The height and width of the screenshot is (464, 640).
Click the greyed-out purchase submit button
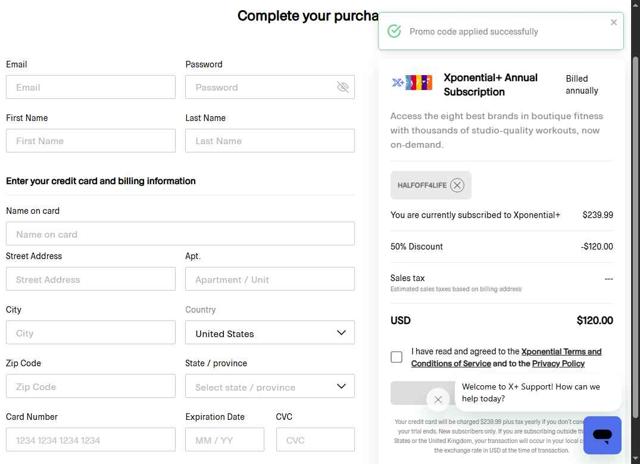coord(422,393)
